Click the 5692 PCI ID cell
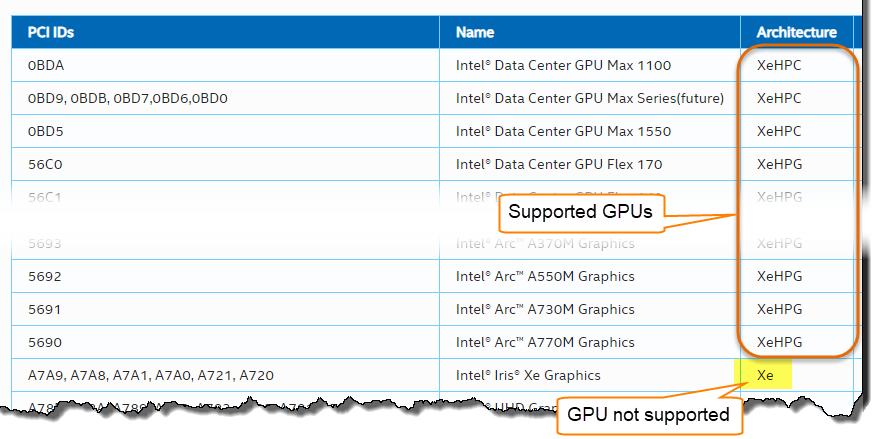This screenshot has height=439, width=878. pos(44,276)
